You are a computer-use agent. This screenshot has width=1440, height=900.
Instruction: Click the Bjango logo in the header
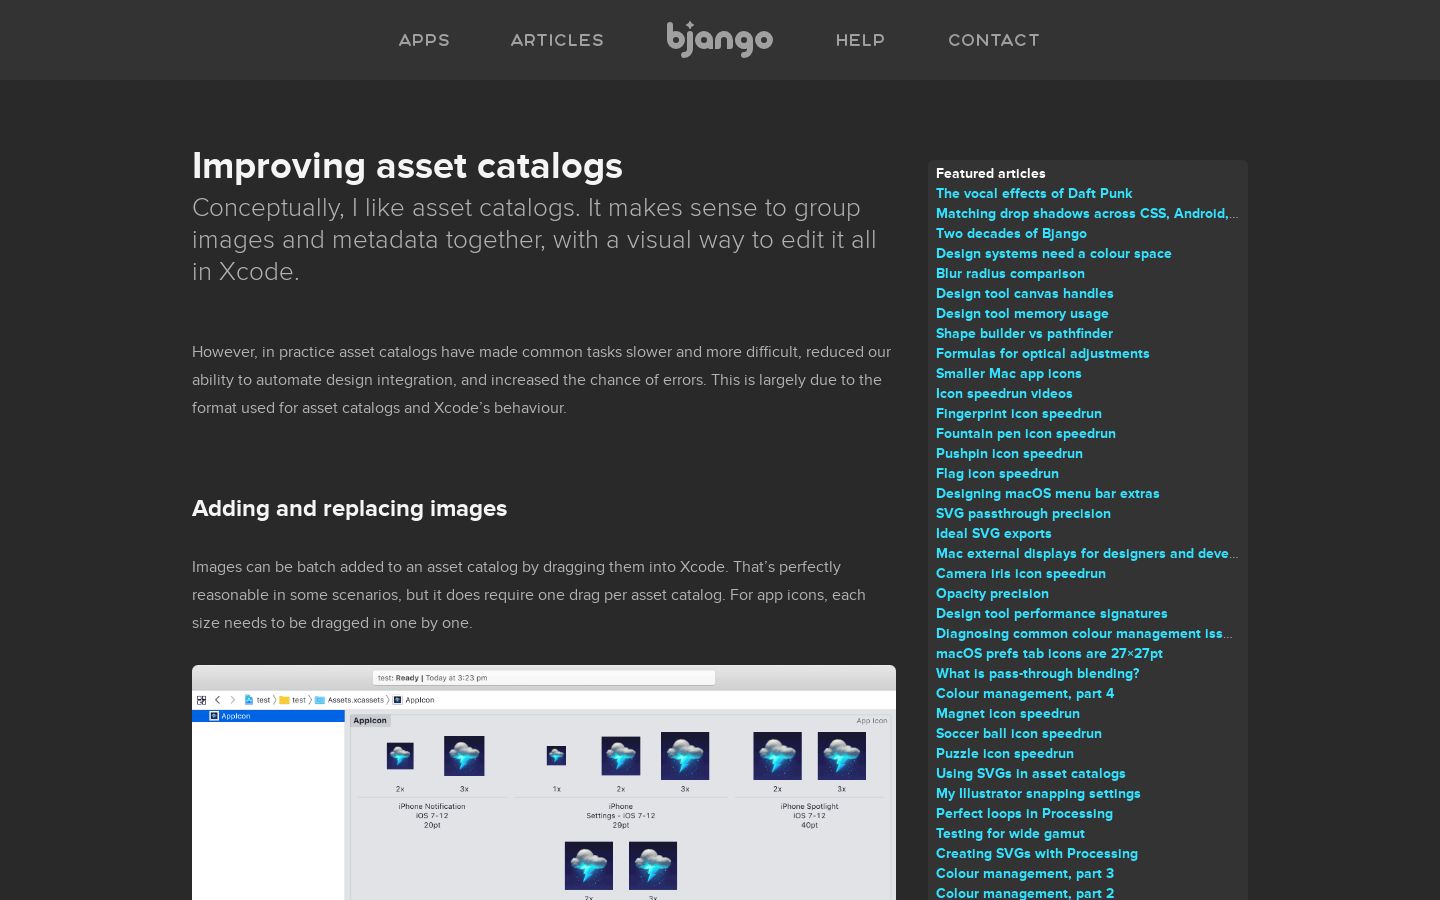720,40
